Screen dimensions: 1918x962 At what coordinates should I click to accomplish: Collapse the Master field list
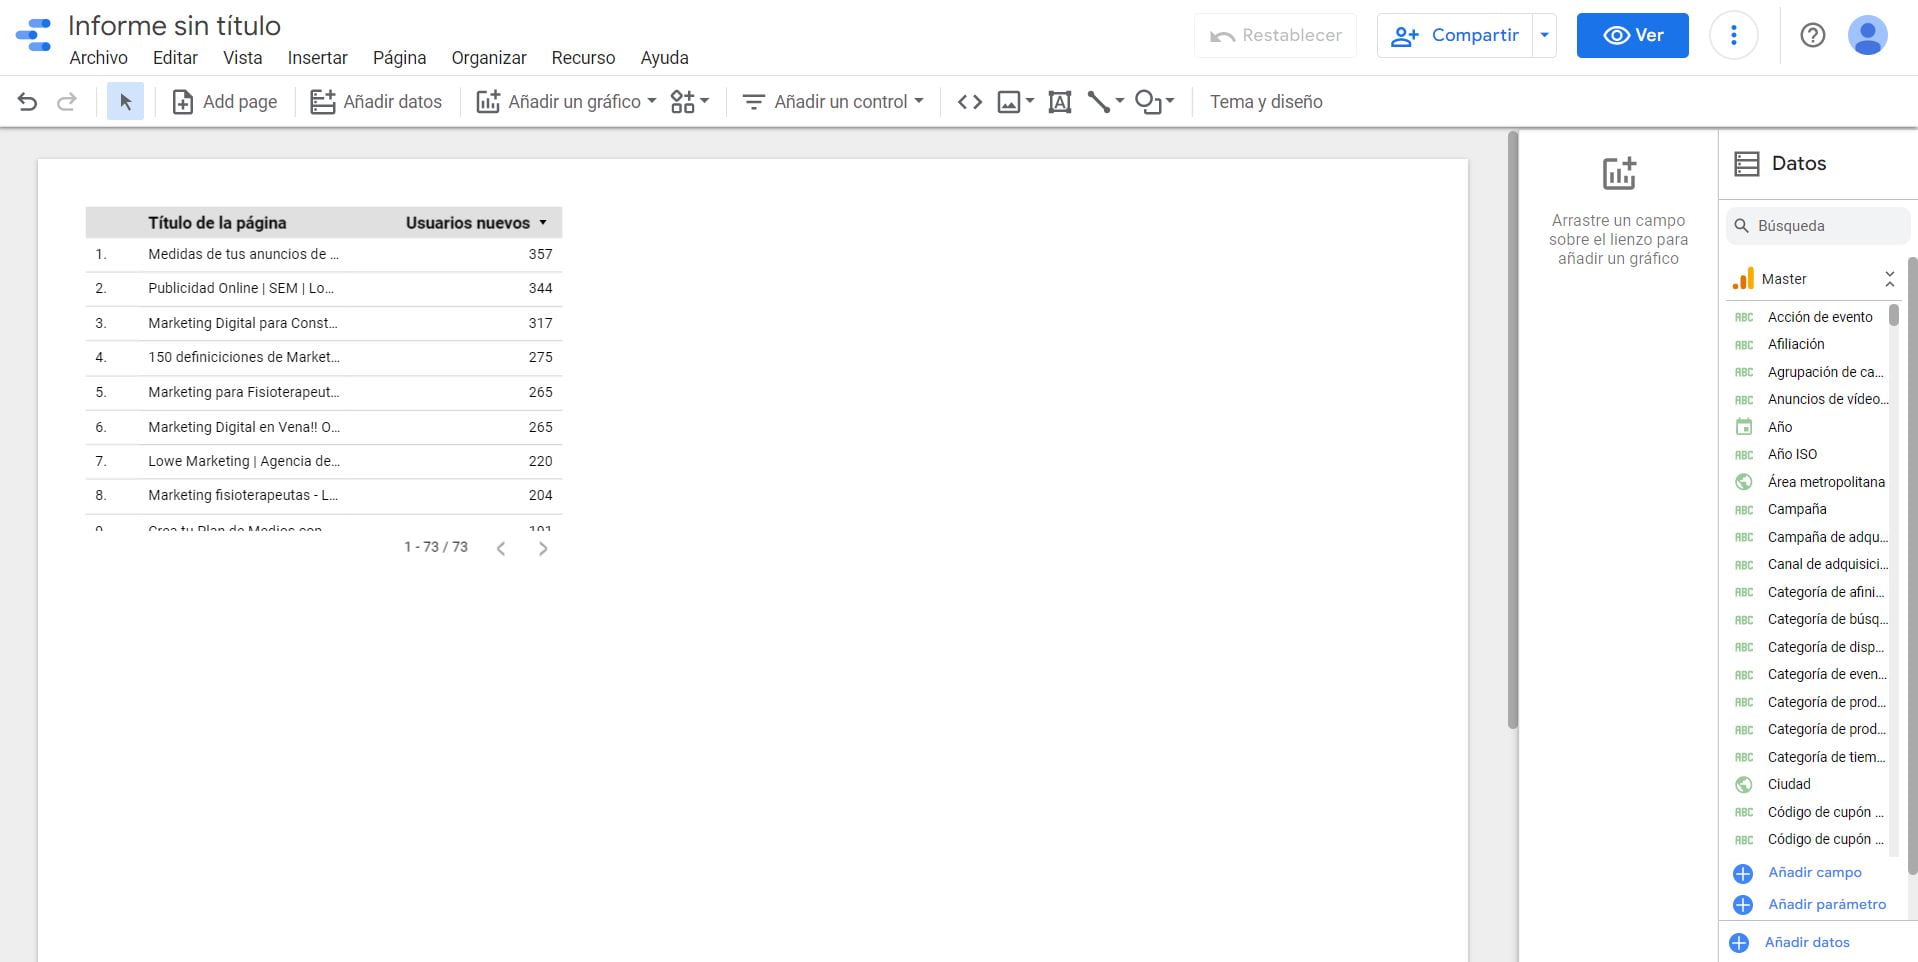(1889, 278)
